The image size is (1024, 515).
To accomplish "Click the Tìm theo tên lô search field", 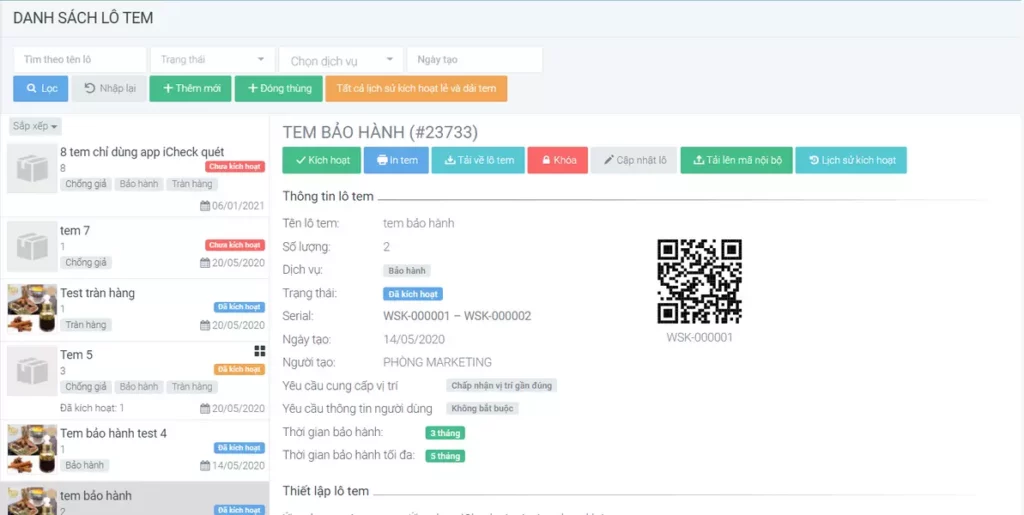I will tap(80, 60).
